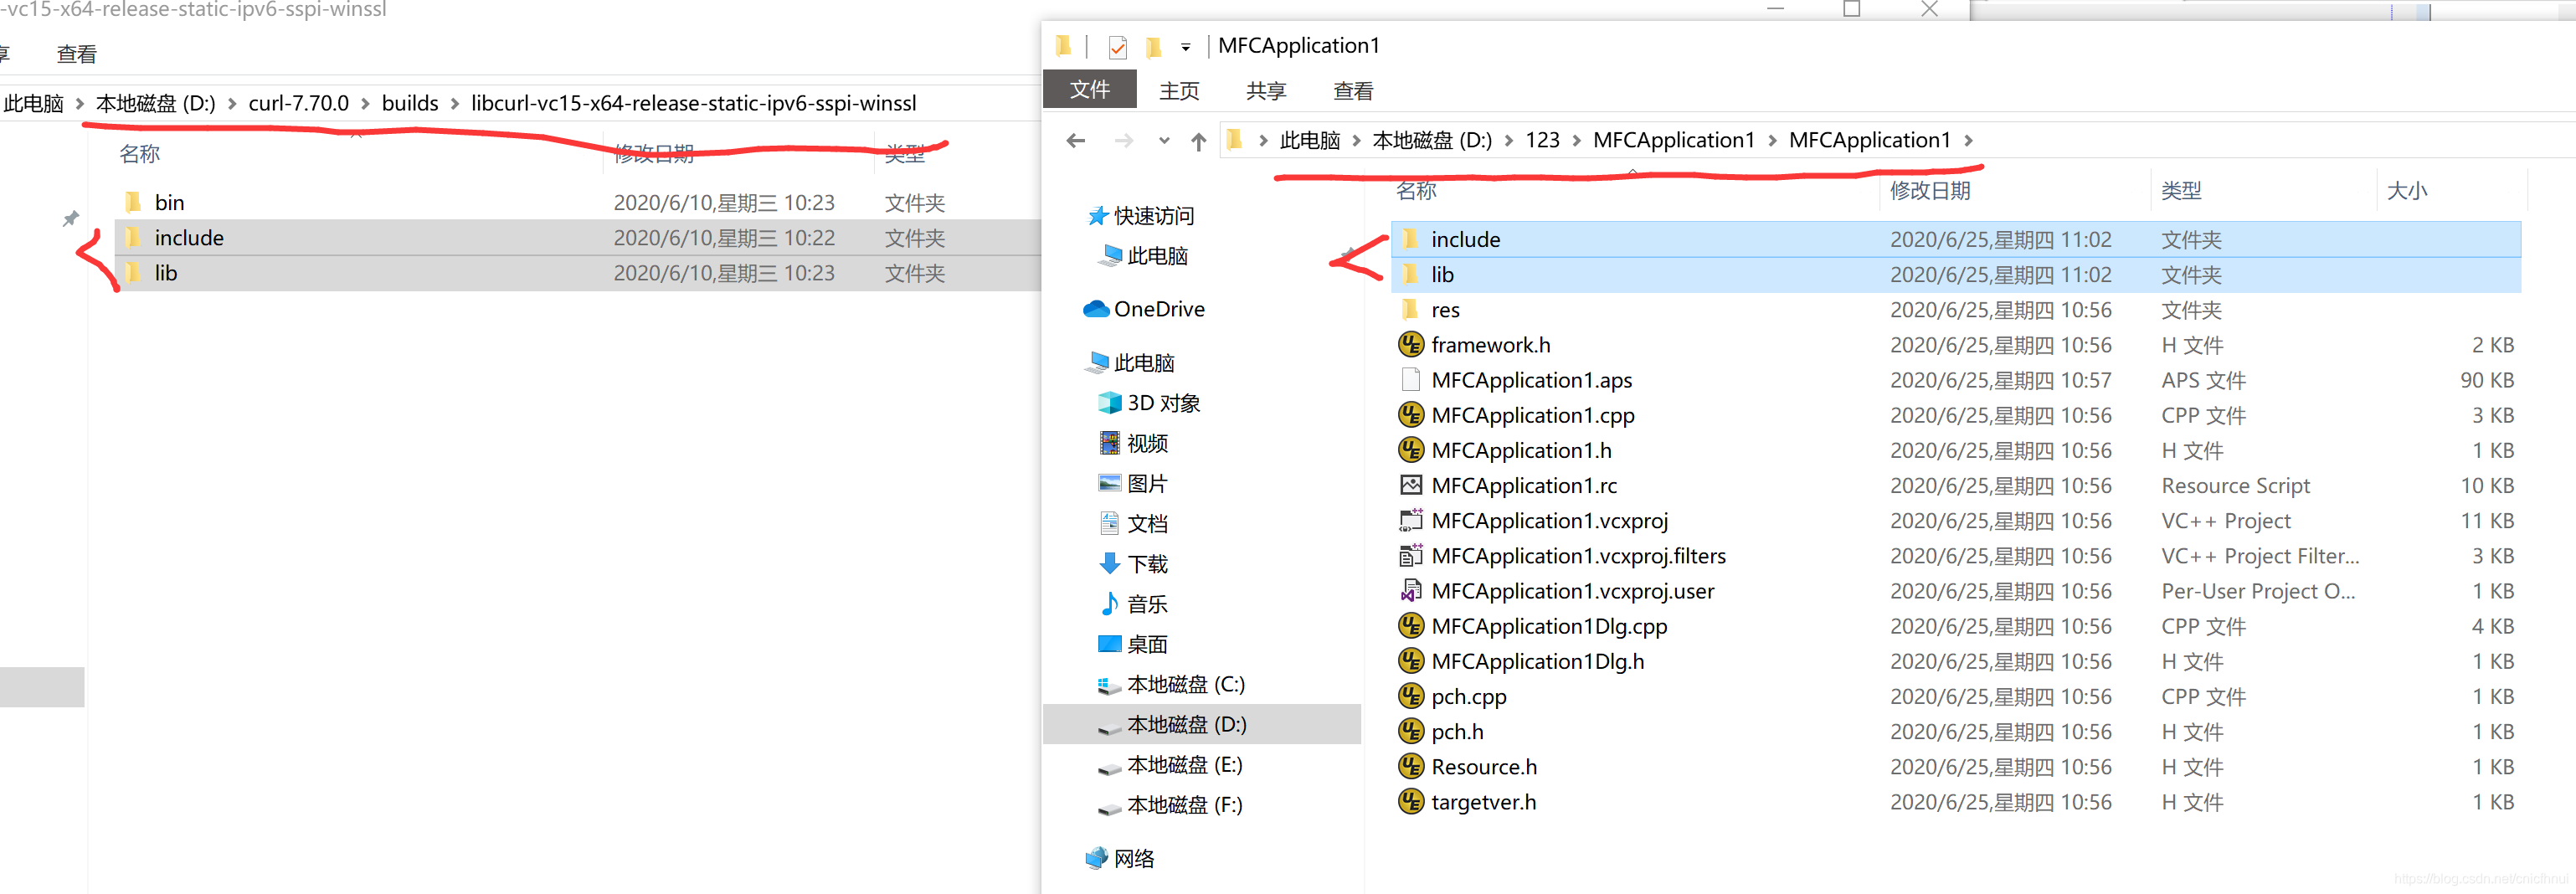Select the include folder icon in MFCApplication1
2576x894 pixels.
(x=1410, y=239)
